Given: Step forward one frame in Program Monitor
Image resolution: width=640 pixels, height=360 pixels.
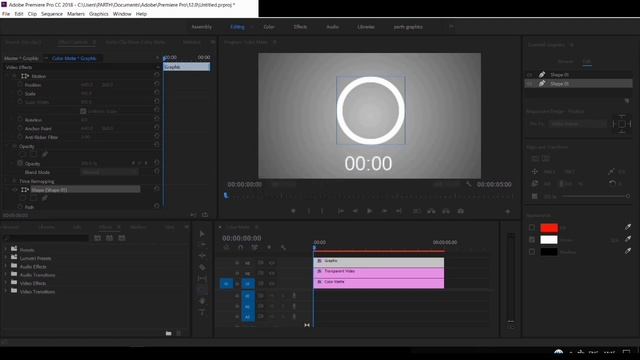Looking at the screenshot, I should 384,211.
